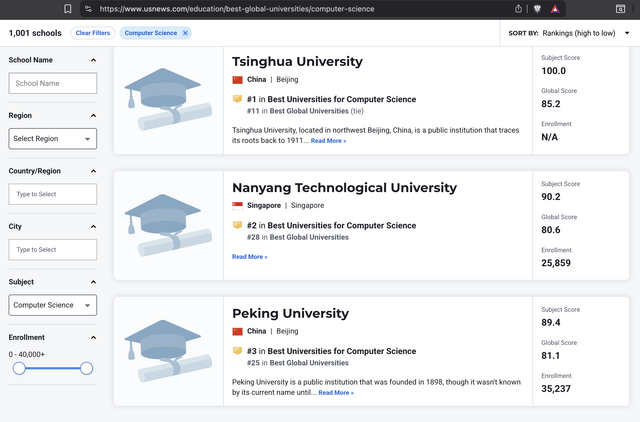Remove Computer Science filter chip via X

pos(185,33)
